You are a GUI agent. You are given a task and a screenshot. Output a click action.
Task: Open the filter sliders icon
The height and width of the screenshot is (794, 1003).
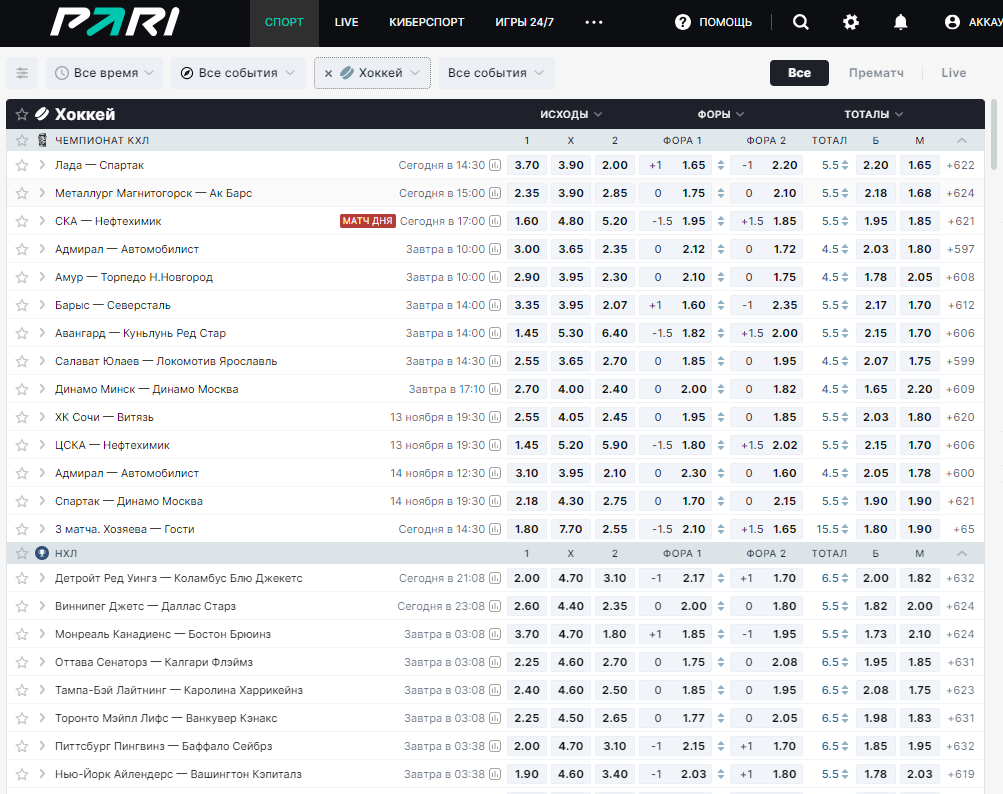click(x=22, y=73)
